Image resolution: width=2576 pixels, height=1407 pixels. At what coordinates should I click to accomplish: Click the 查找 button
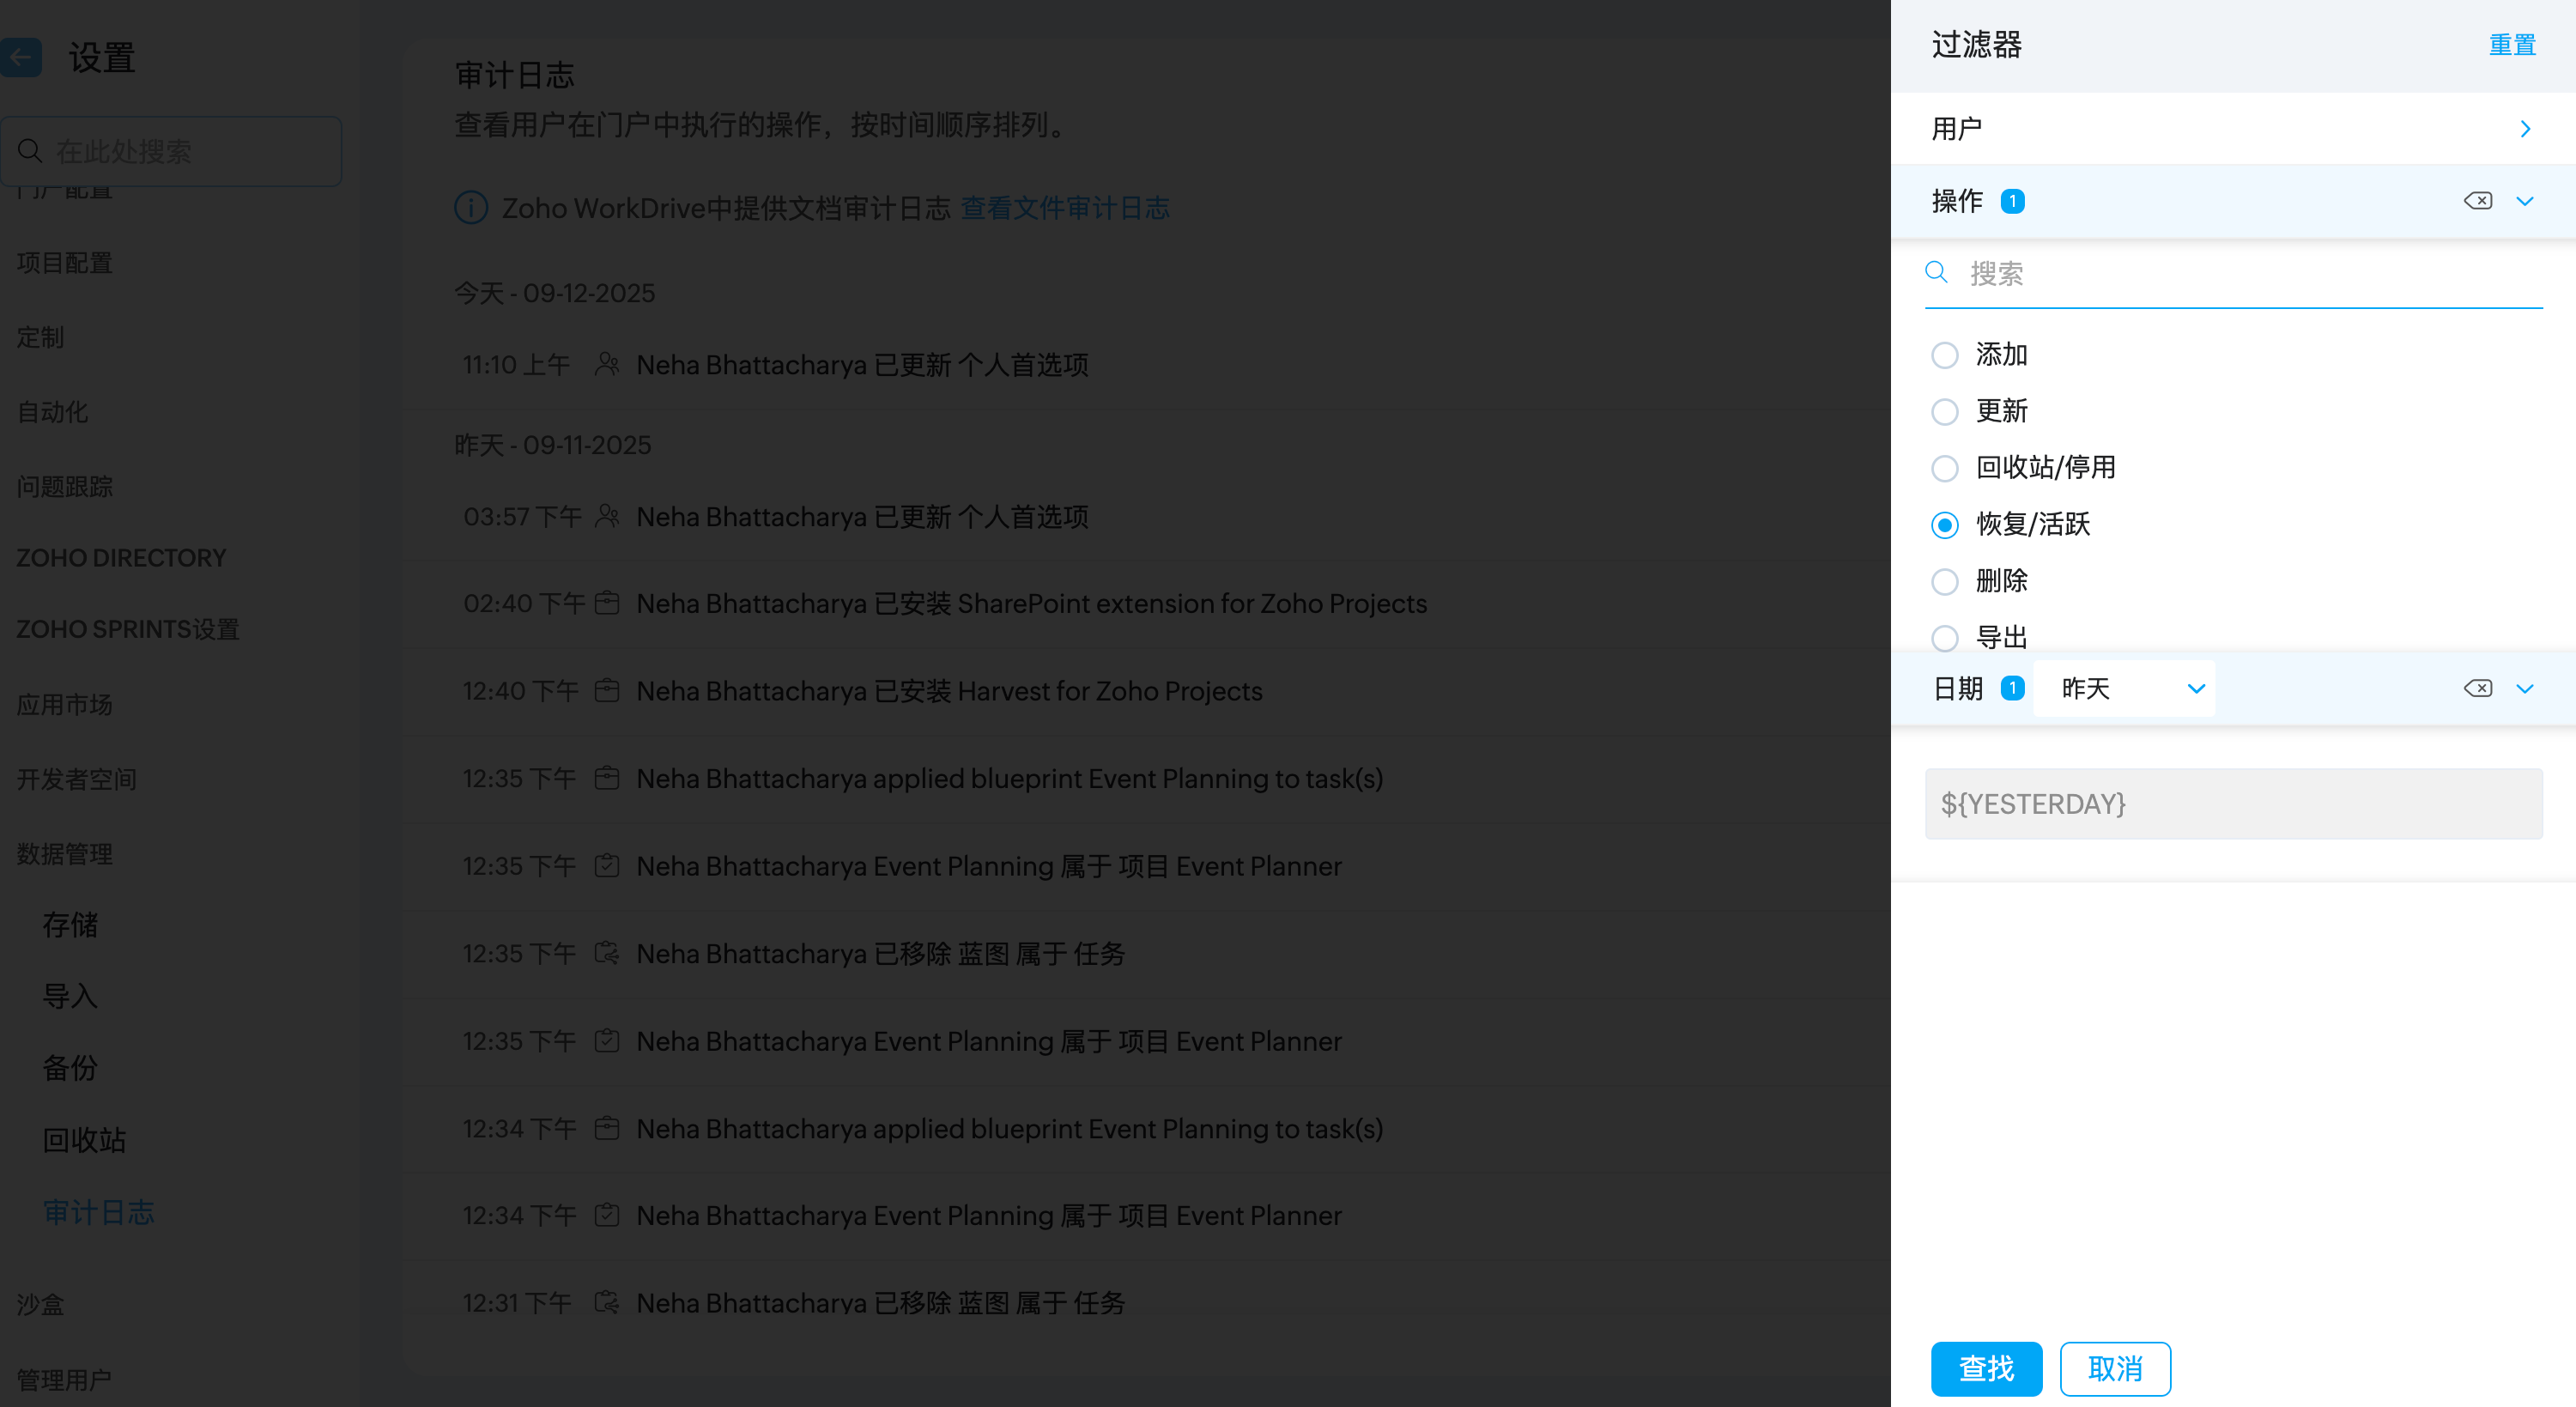coord(1986,1368)
